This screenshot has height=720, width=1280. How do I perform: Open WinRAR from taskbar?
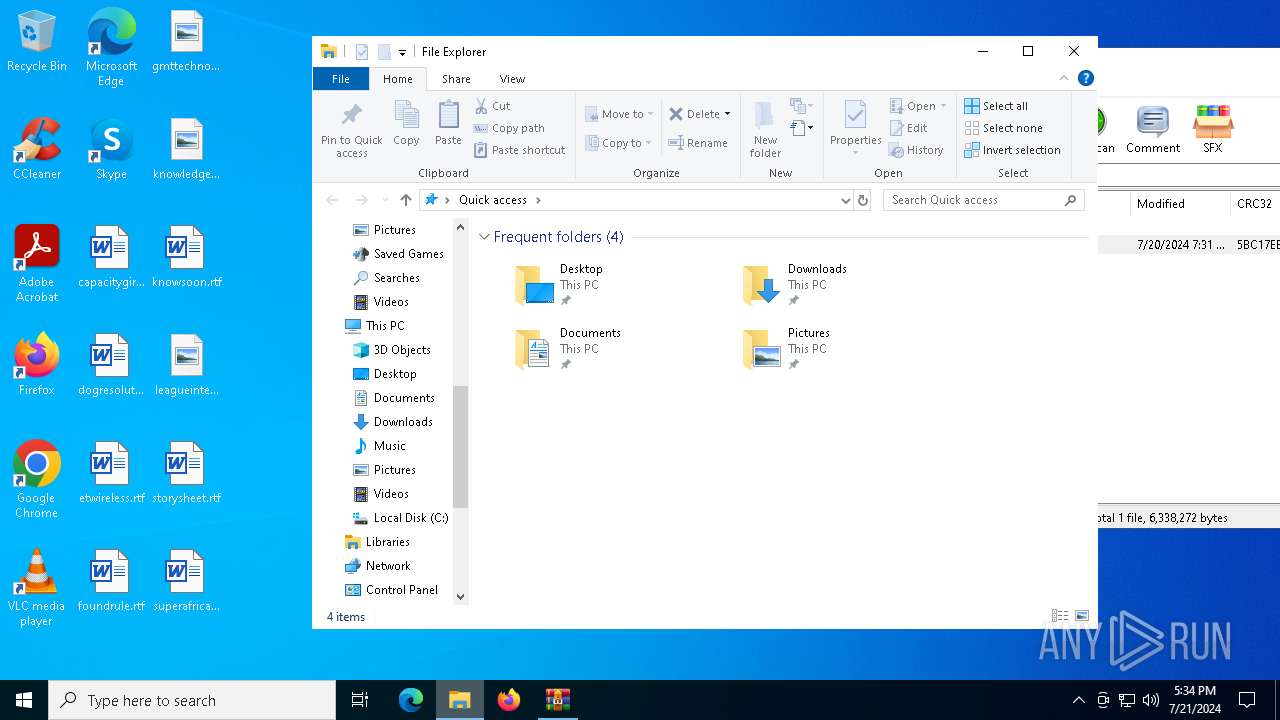557,700
